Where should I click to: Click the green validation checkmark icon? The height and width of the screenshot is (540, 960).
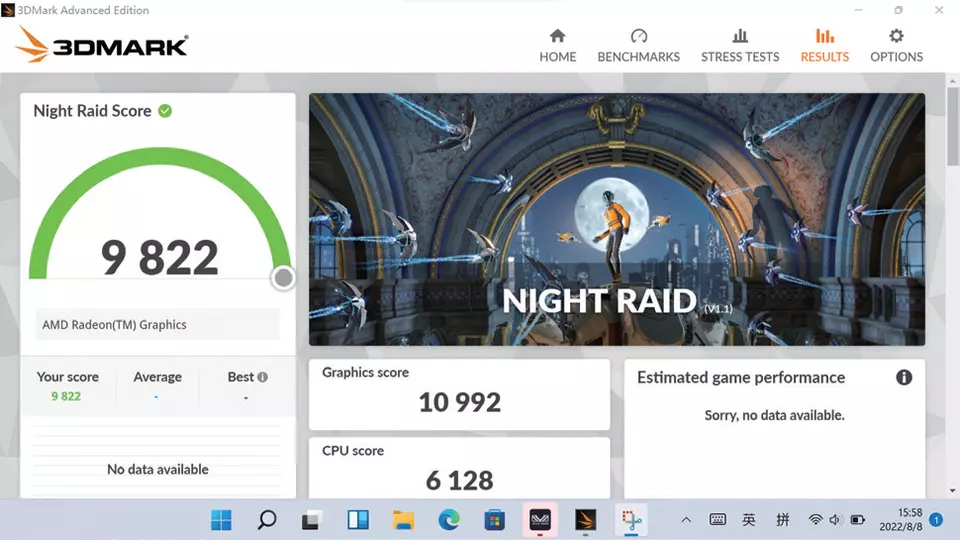point(165,111)
